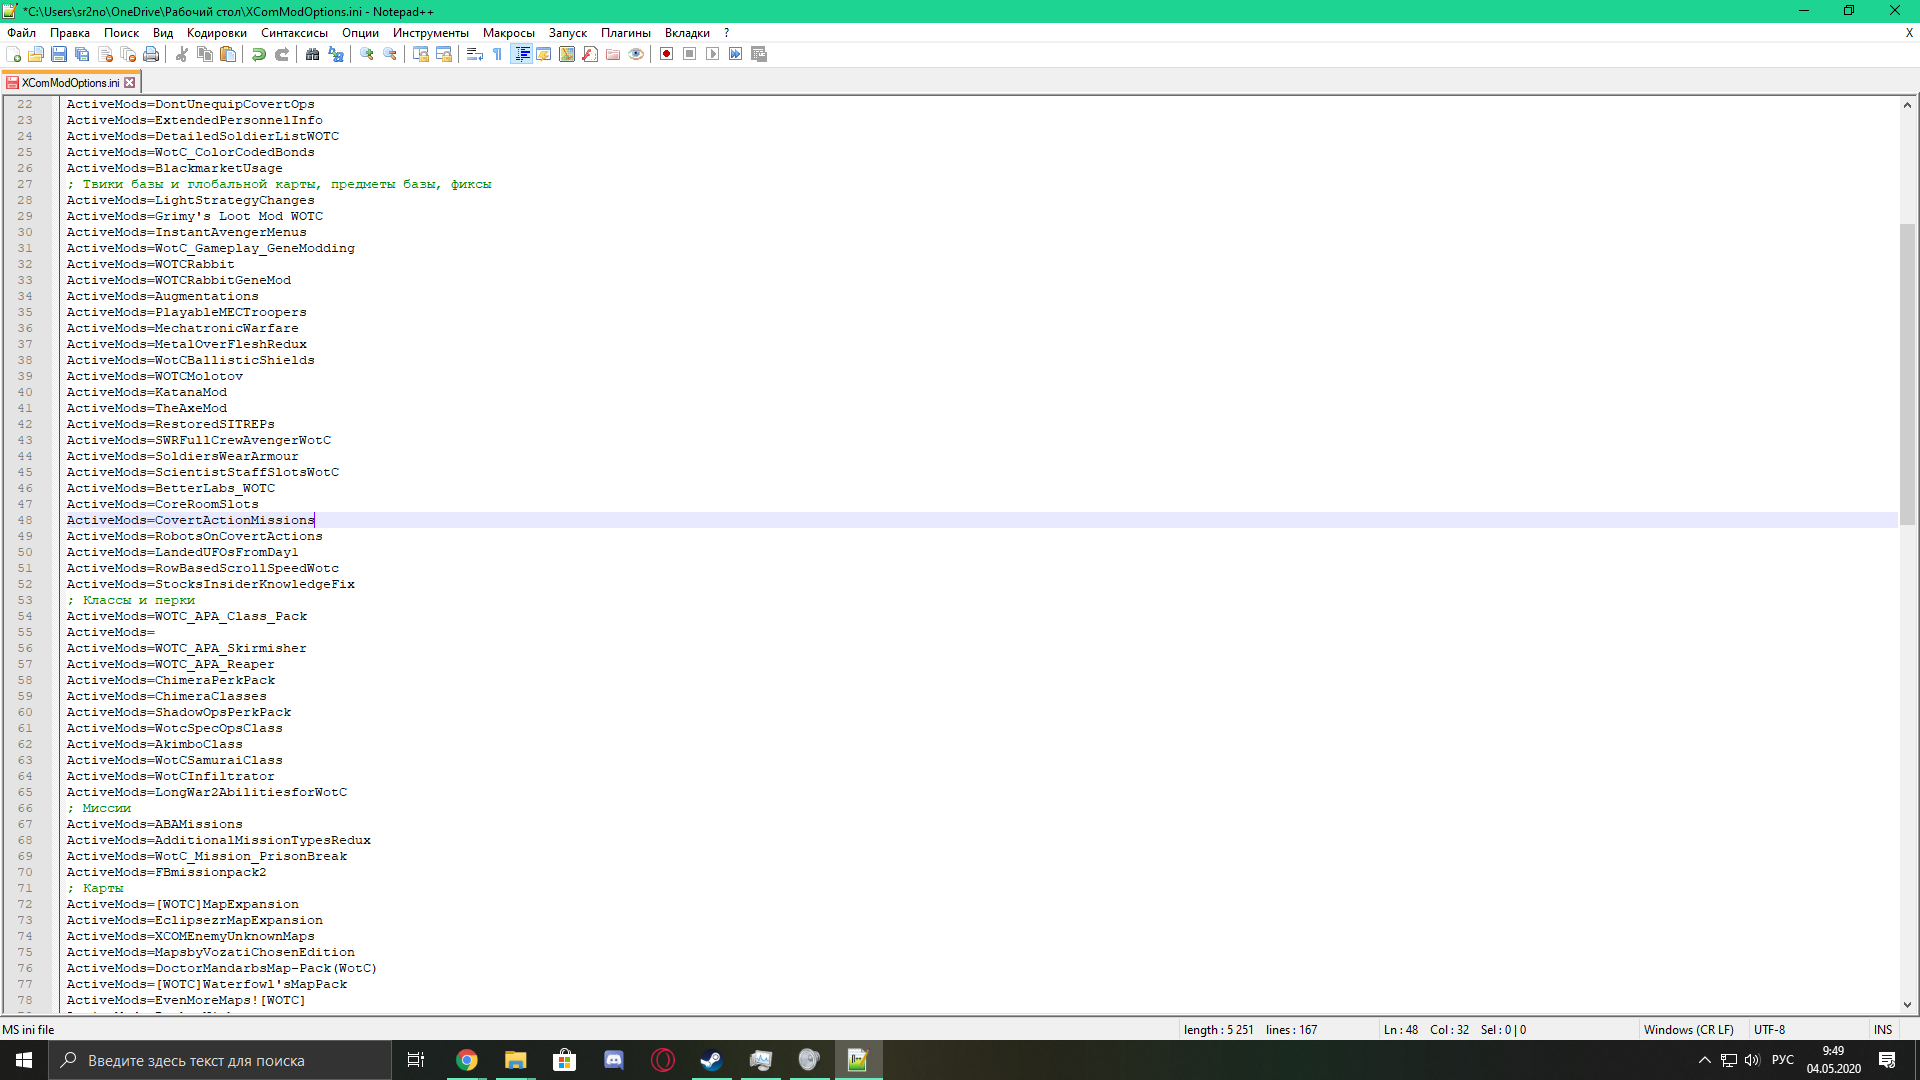This screenshot has width=1920, height=1080.
Task: Click the Stop recording macro icon
Action: click(690, 54)
